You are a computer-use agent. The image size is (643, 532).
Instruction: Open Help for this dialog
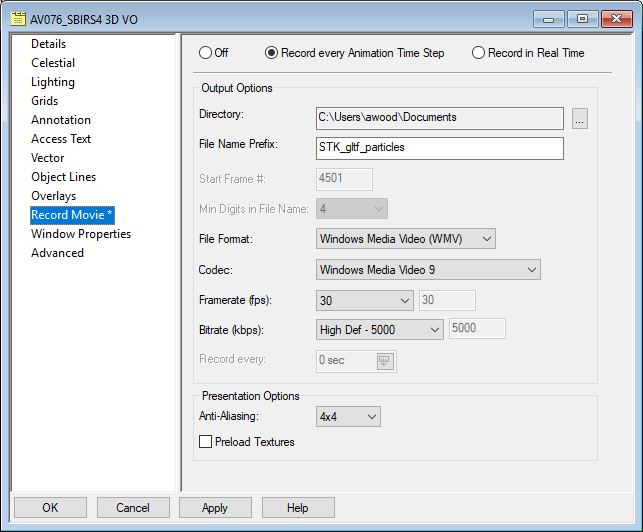pos(297,508)
